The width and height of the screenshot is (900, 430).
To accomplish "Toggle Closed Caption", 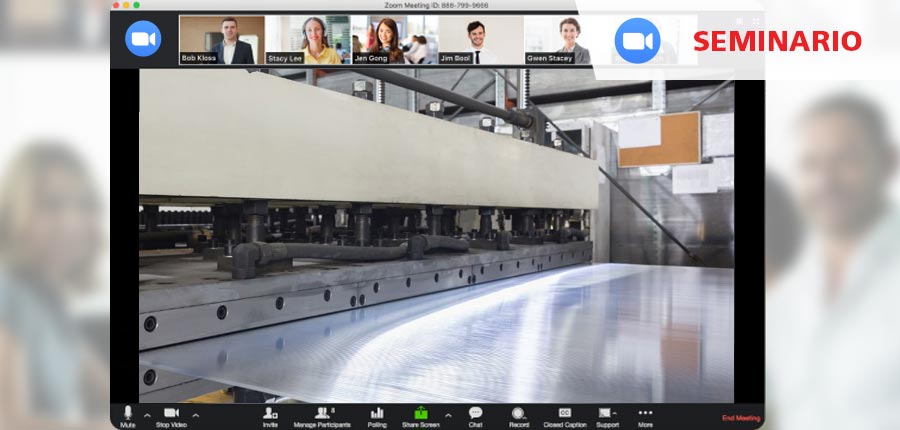I will click(565, 414).
